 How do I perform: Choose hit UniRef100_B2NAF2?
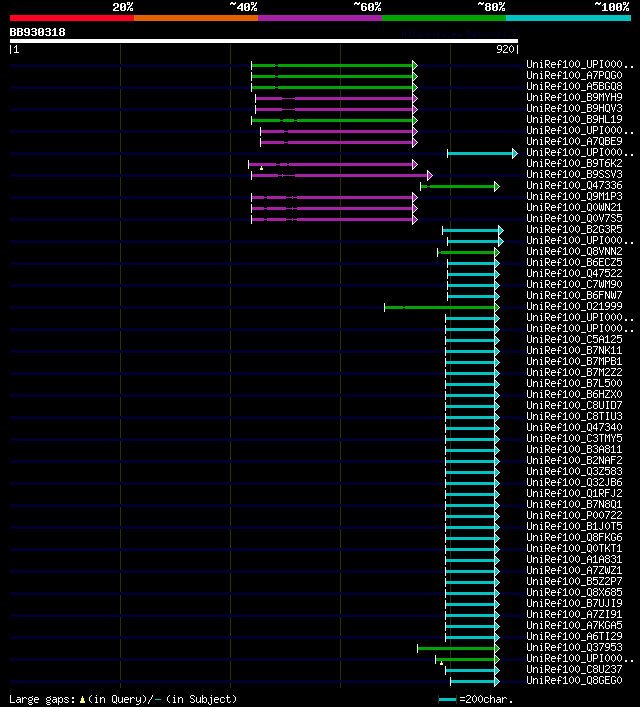pos(574,460)
